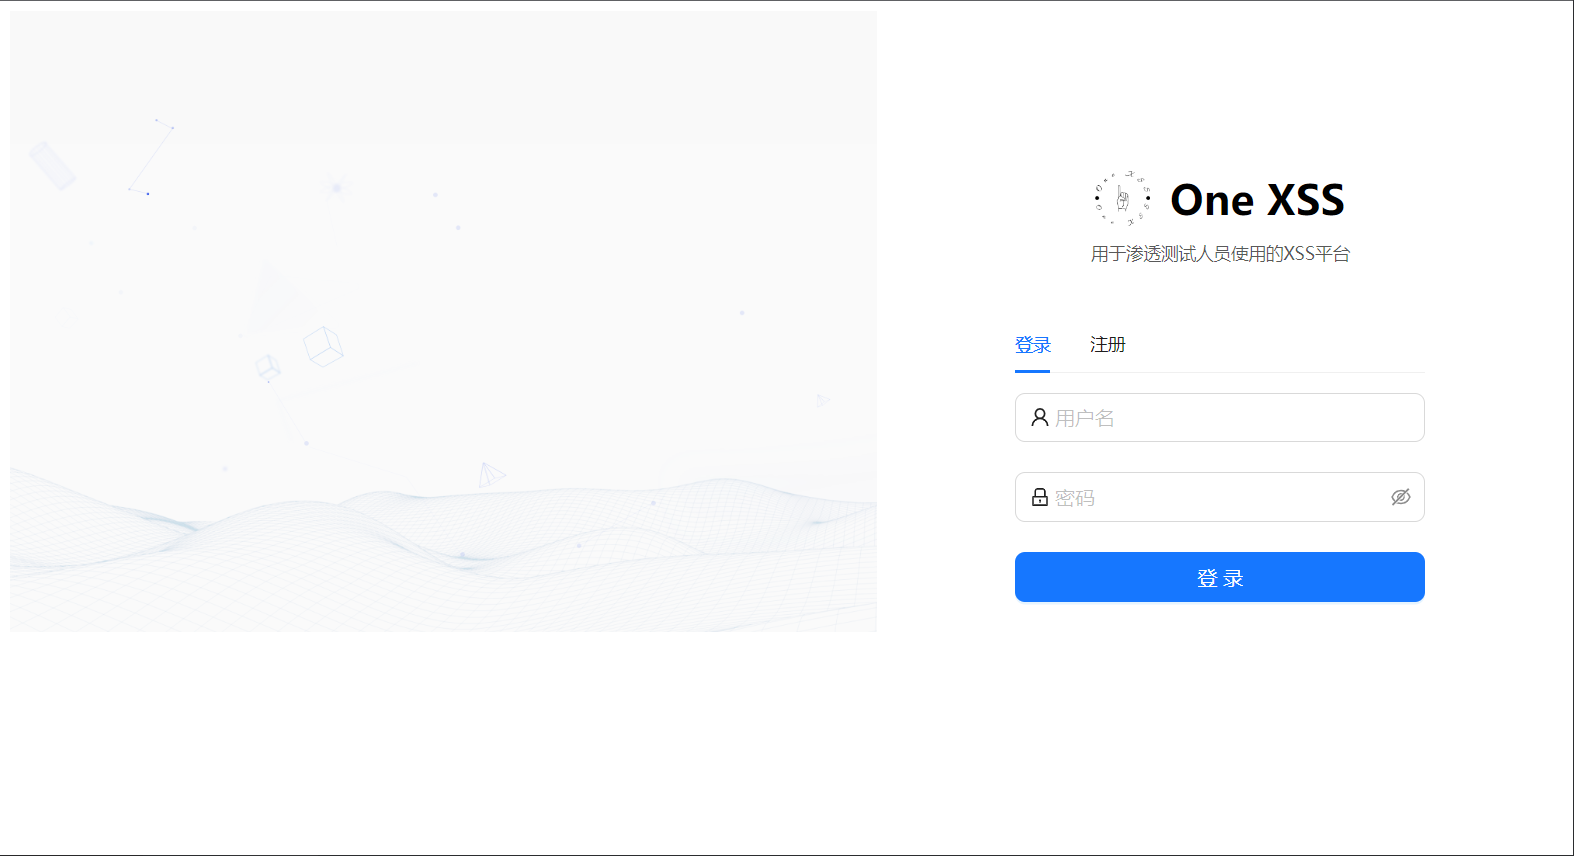1574x856 pixels.
Task: Click the smaller wireframe cube in illustration
Action: pyautogui.click(x=268, y=367)
